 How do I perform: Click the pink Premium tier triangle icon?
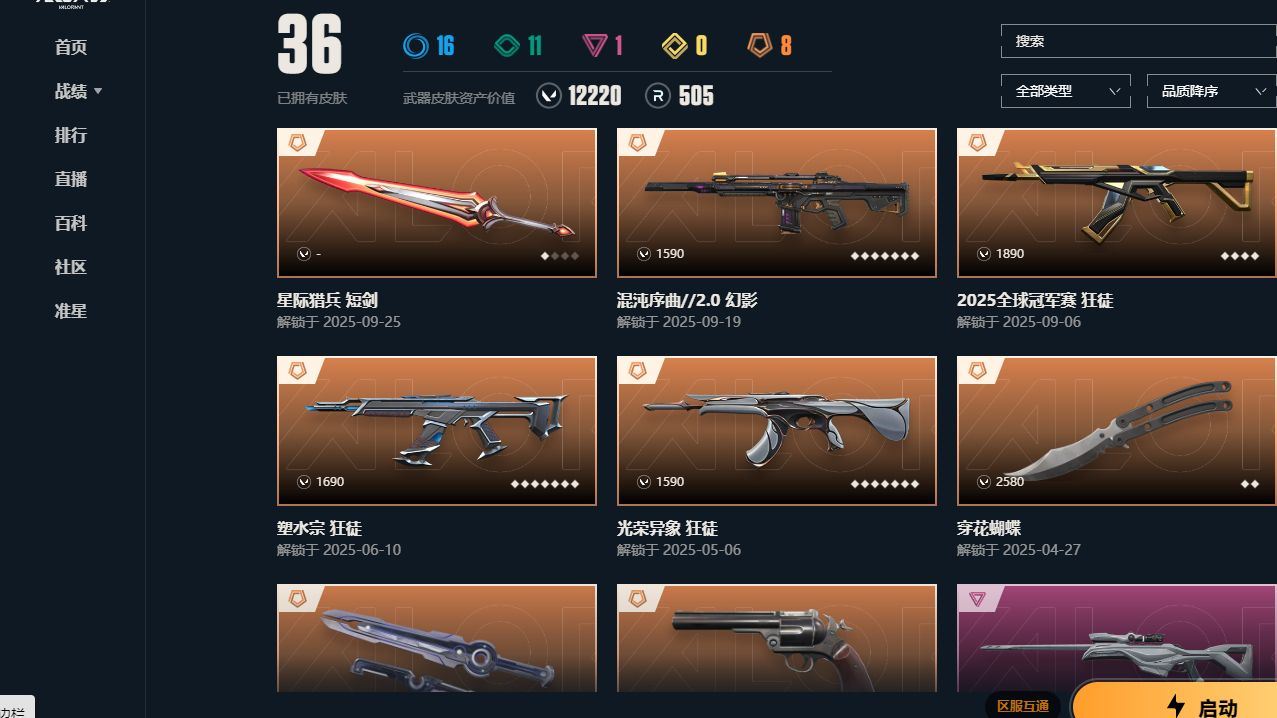[x=595, y=45]
